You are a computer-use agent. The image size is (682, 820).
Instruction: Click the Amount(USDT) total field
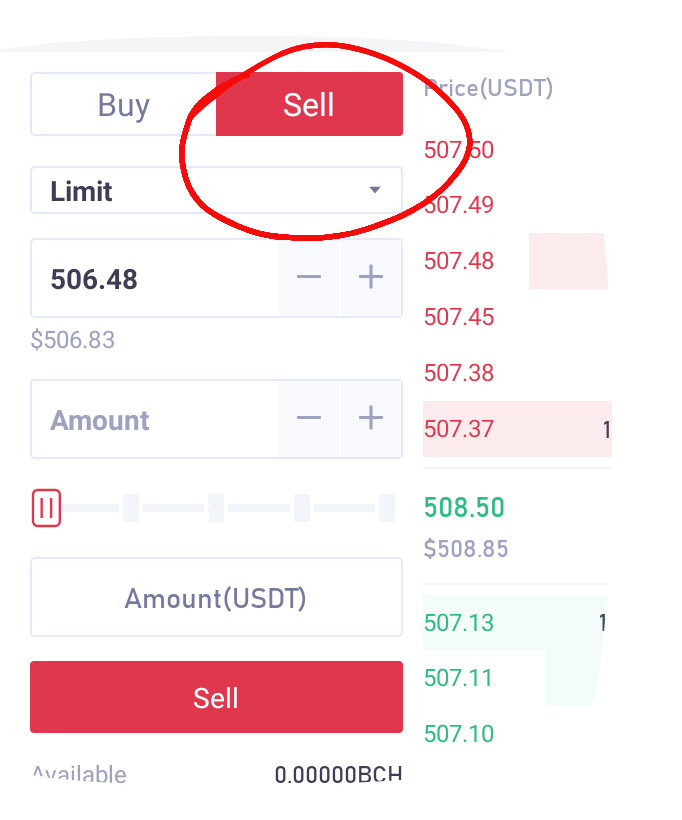click(217, 597)
